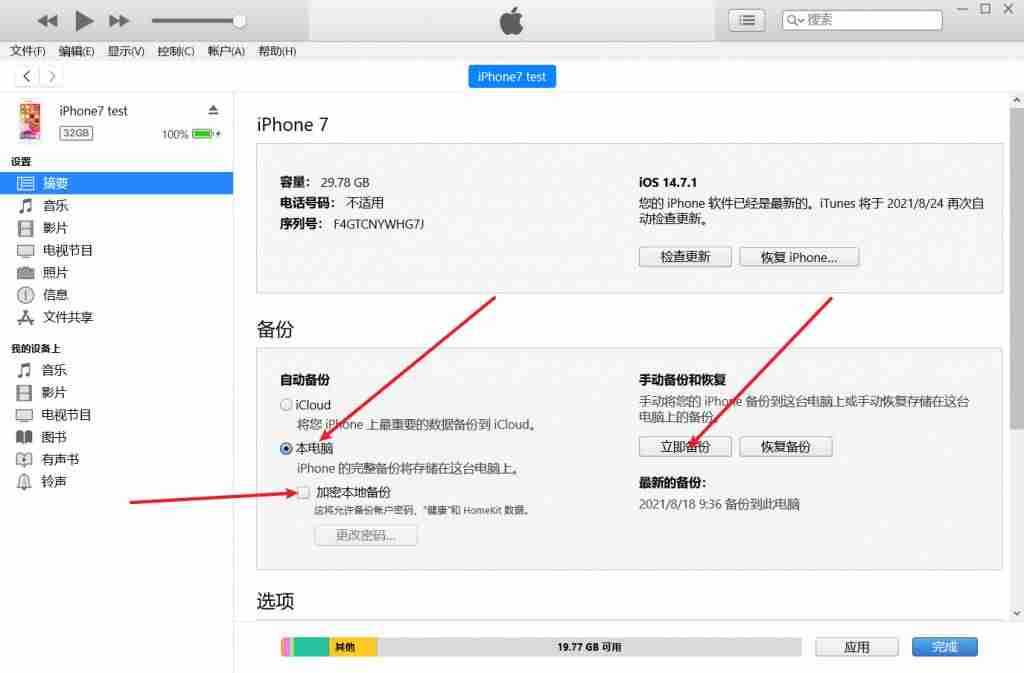Screen dimensions: 1024x673
Task: Click the play button
Action: click(x=84, y=21)
